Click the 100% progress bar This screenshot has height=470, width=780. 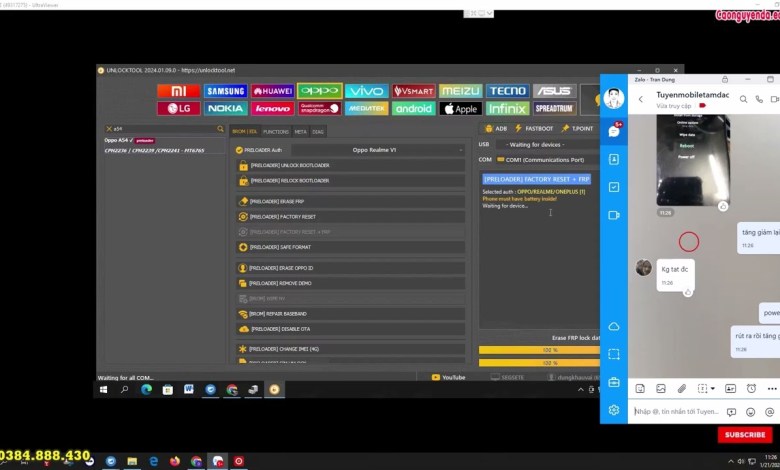click(x=538, y=350)
